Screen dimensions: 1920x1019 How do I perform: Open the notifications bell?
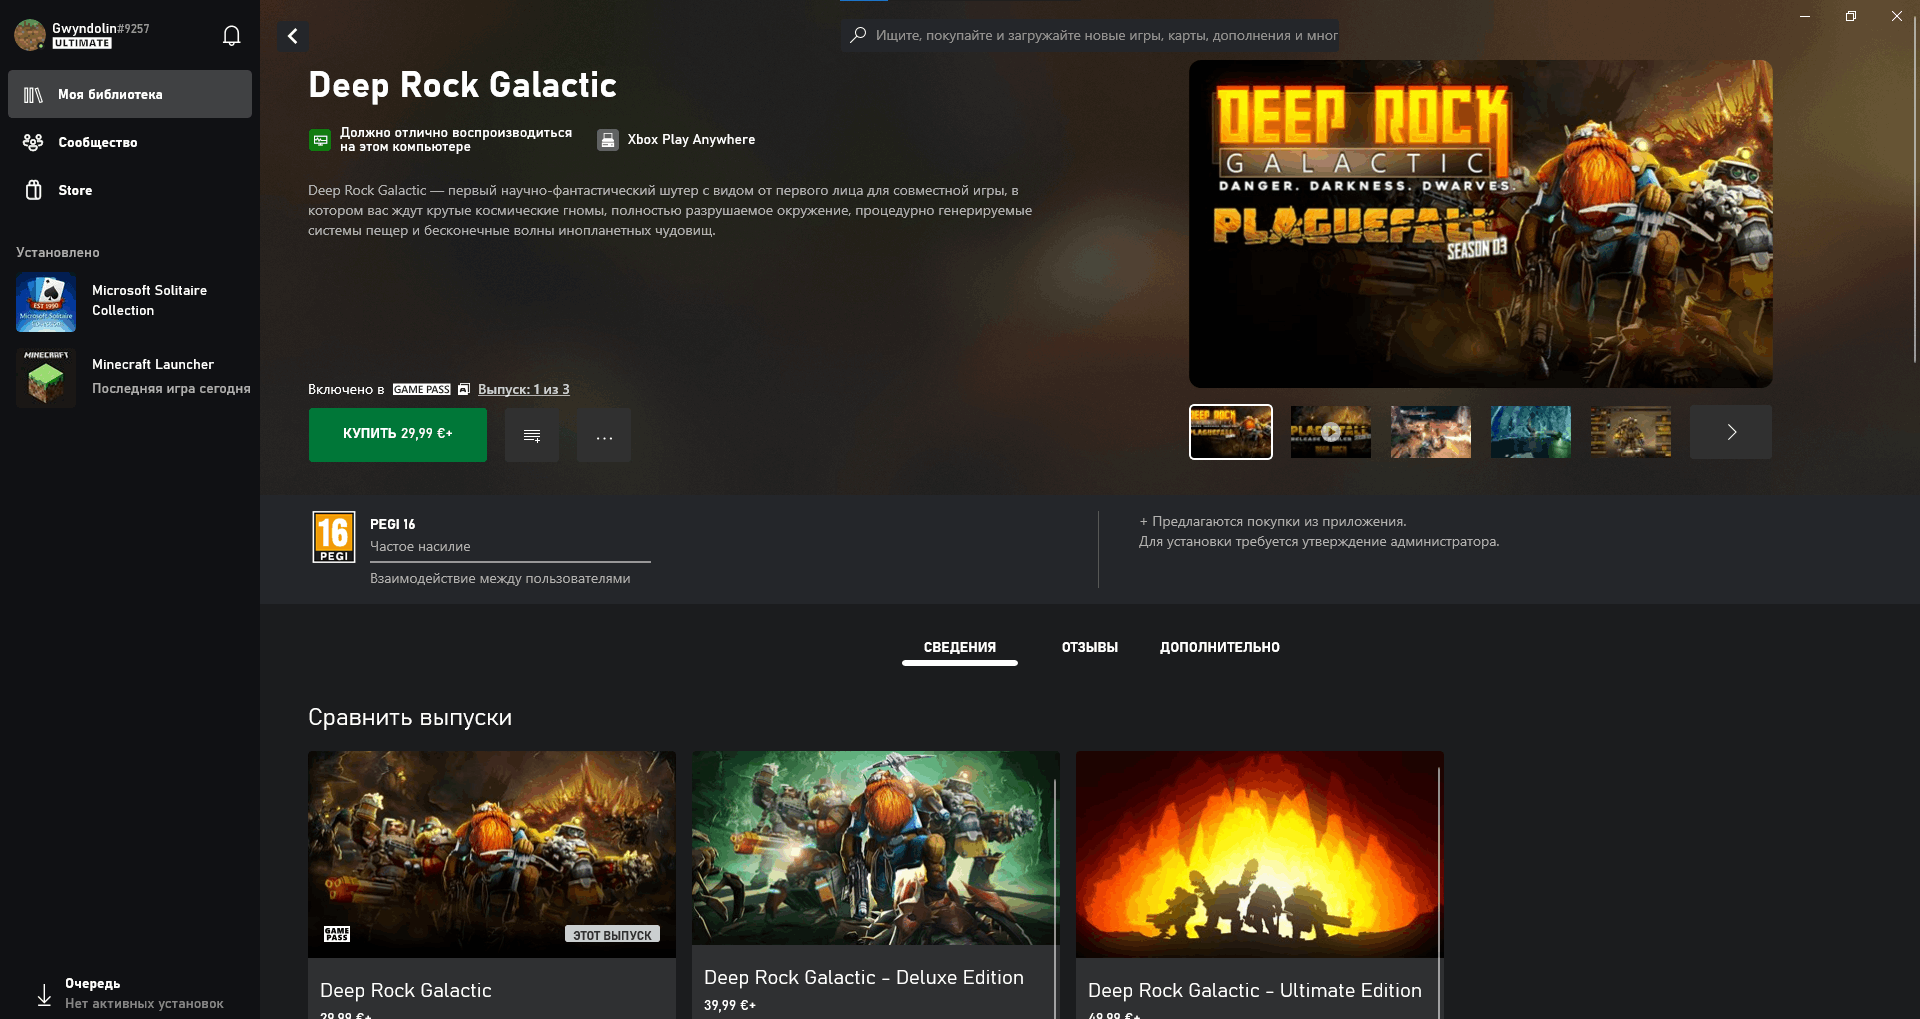click(x=231, y=36)
